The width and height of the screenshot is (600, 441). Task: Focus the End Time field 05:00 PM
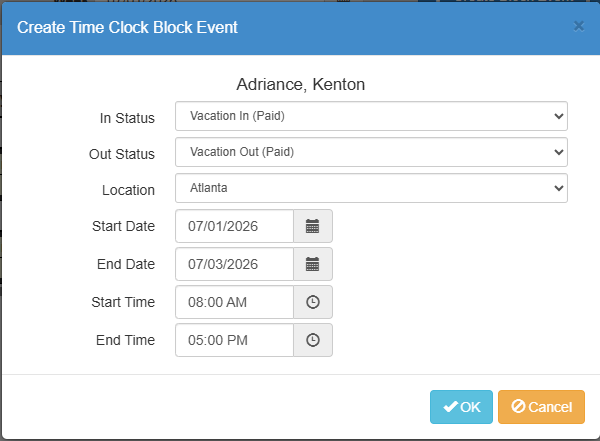(234, 340)
